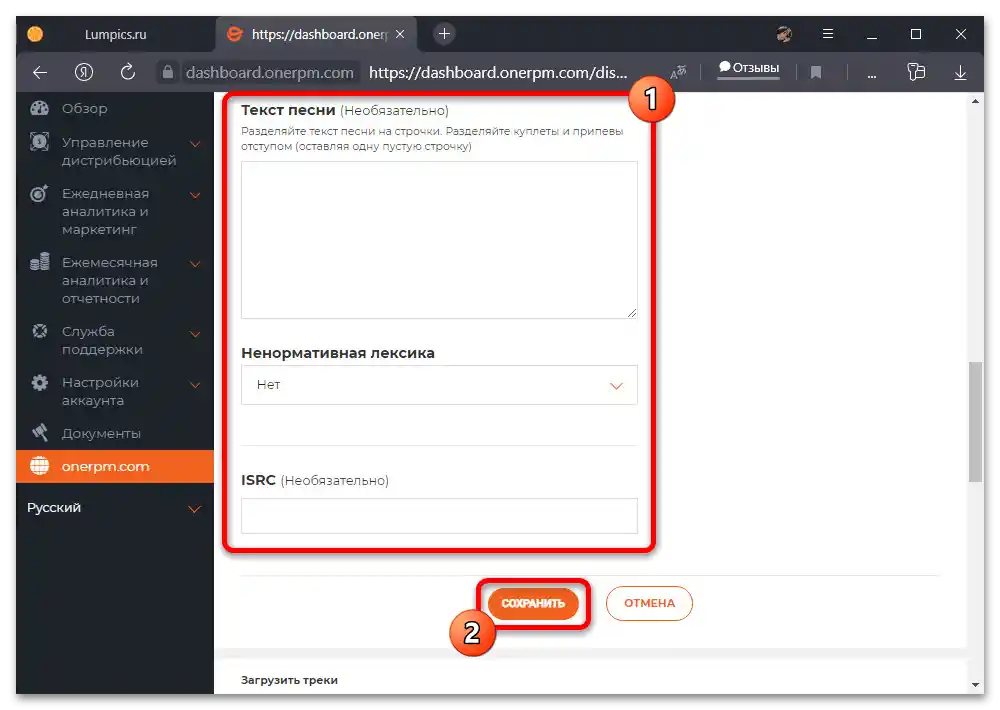The height and width of the screenshot is (710, 1000).
Task: Open a new tab with plus button
Action: tap(445, 33)
